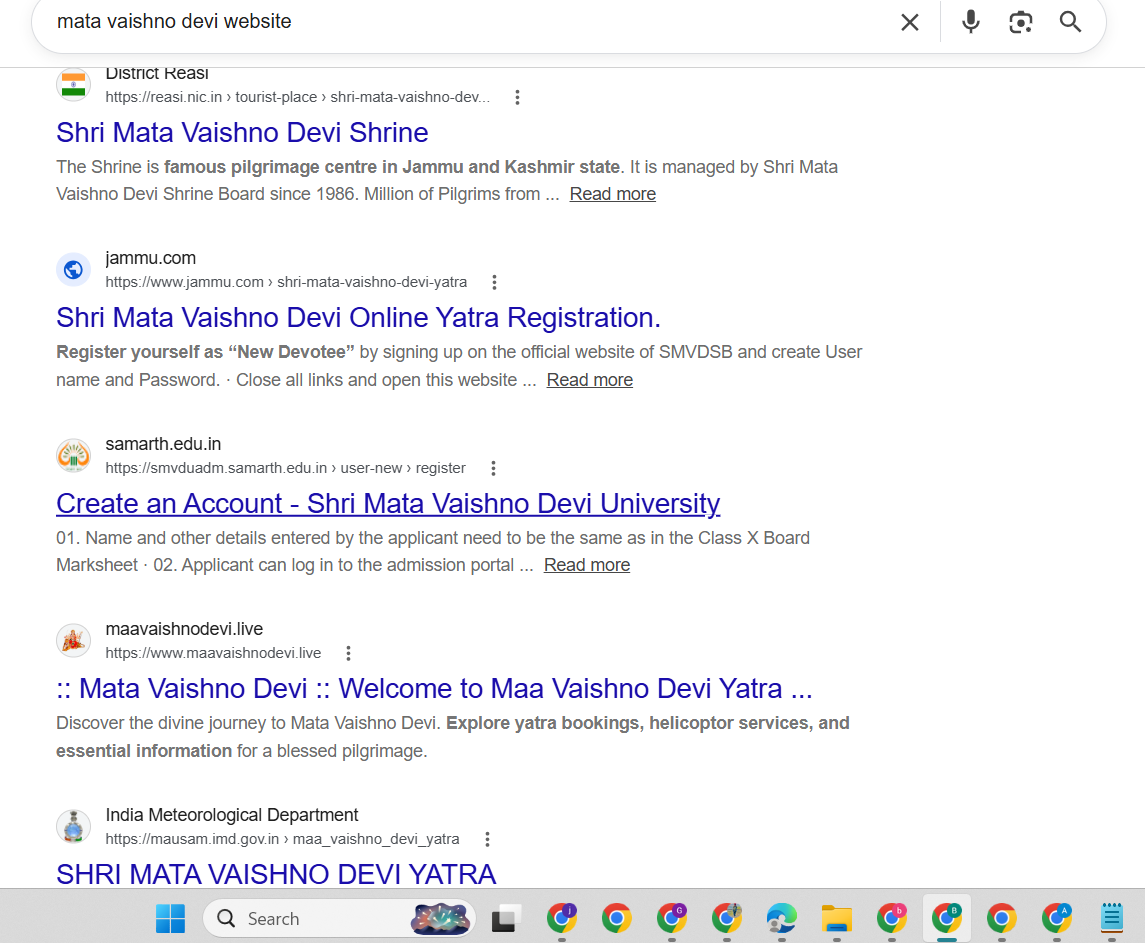Image resolution: width=1145 pixels, height=943 pixels.
Task: Click Read more under Shrine result
Action: [x=613, y=194]
